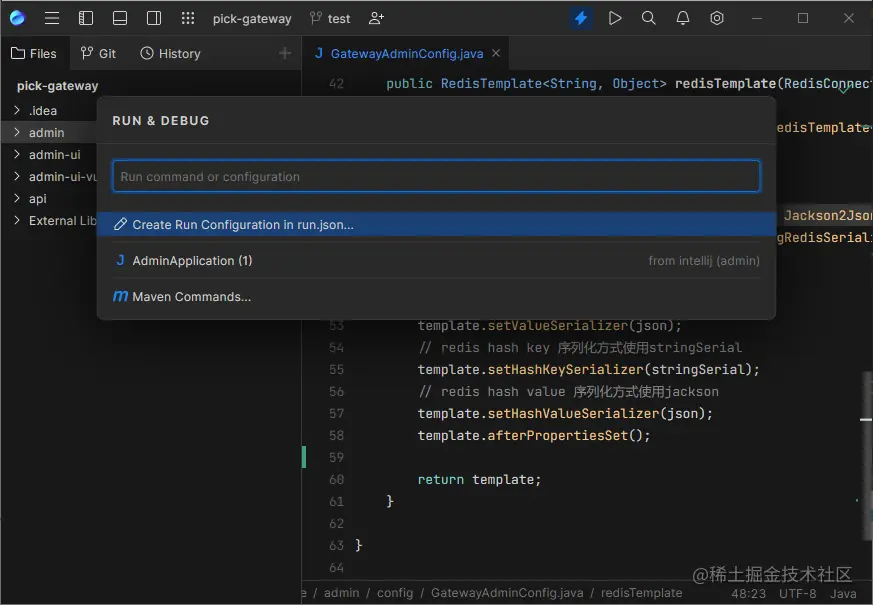Click the editor vertical scrollbar
The width and height of the screenshot is (873, 605).
point(867,456)
